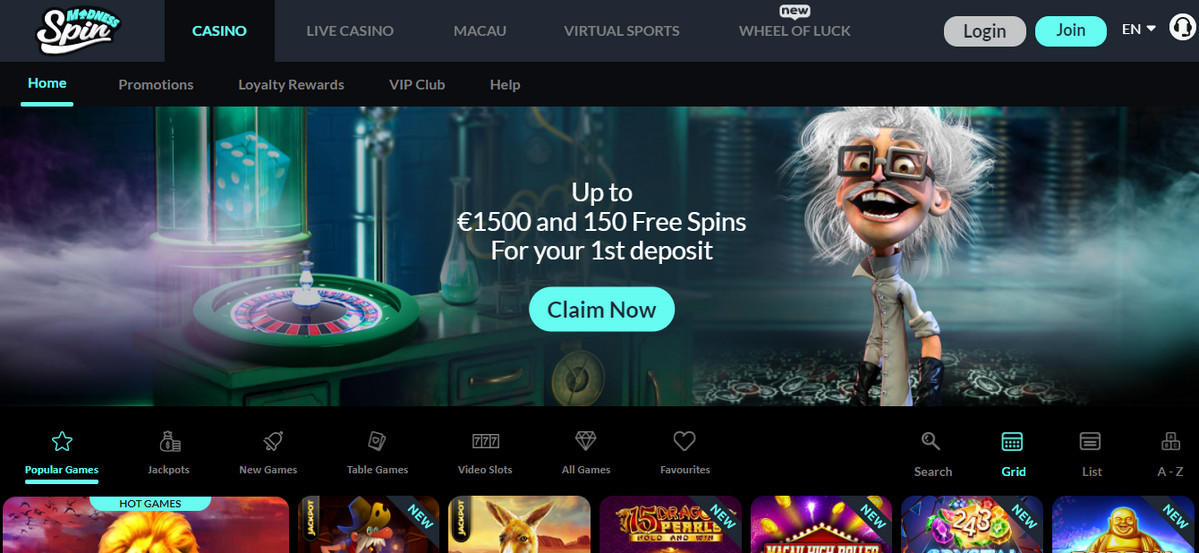
Task: Open the Promotions menu item
Action: [x=156, y=85]
